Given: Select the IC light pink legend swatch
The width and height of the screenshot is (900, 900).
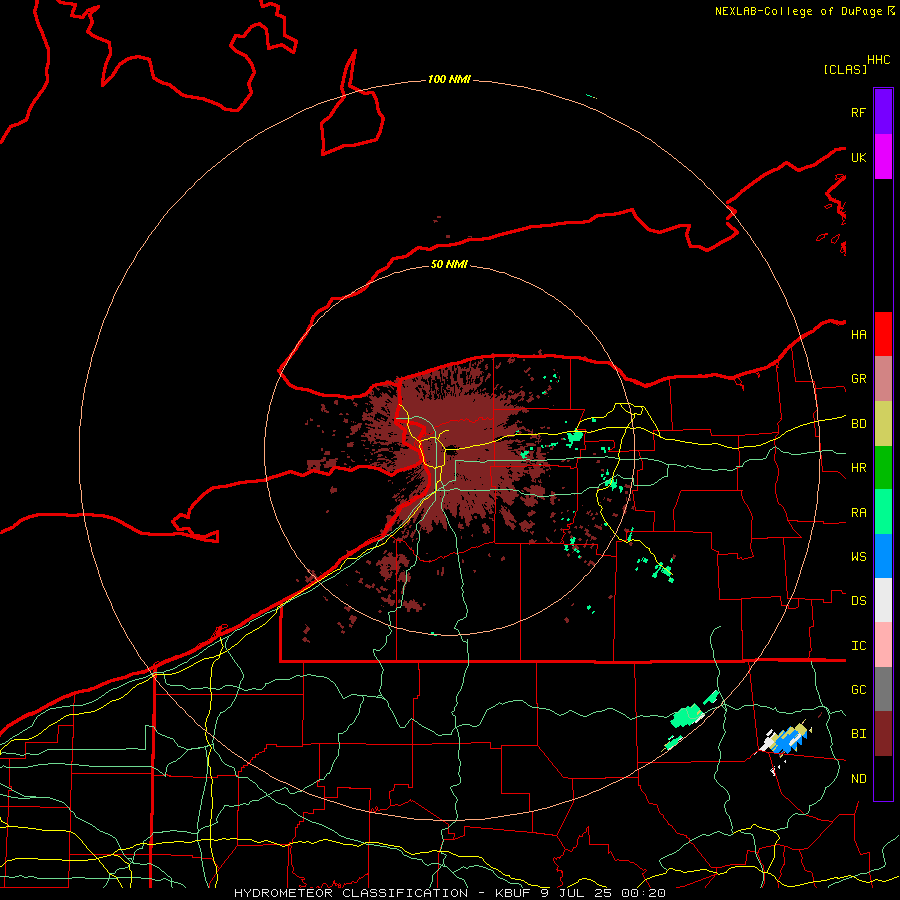Looking at the screenshot, I should [883, 645].
